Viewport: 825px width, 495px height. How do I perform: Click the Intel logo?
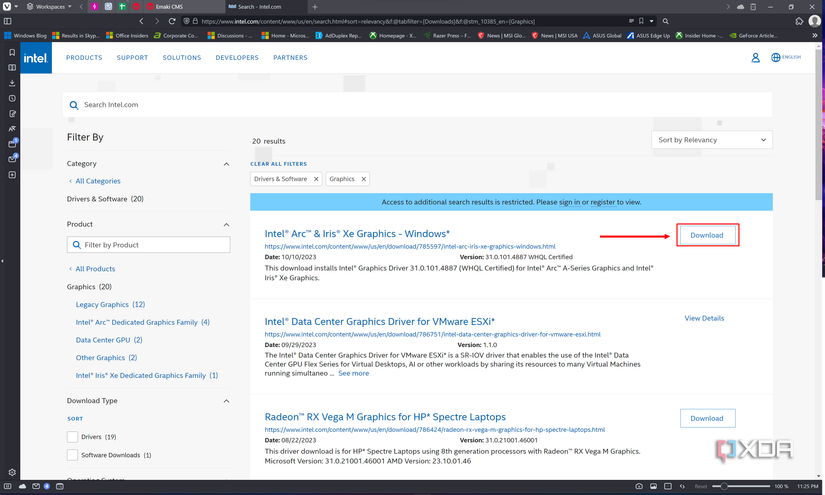pos(36,58)
